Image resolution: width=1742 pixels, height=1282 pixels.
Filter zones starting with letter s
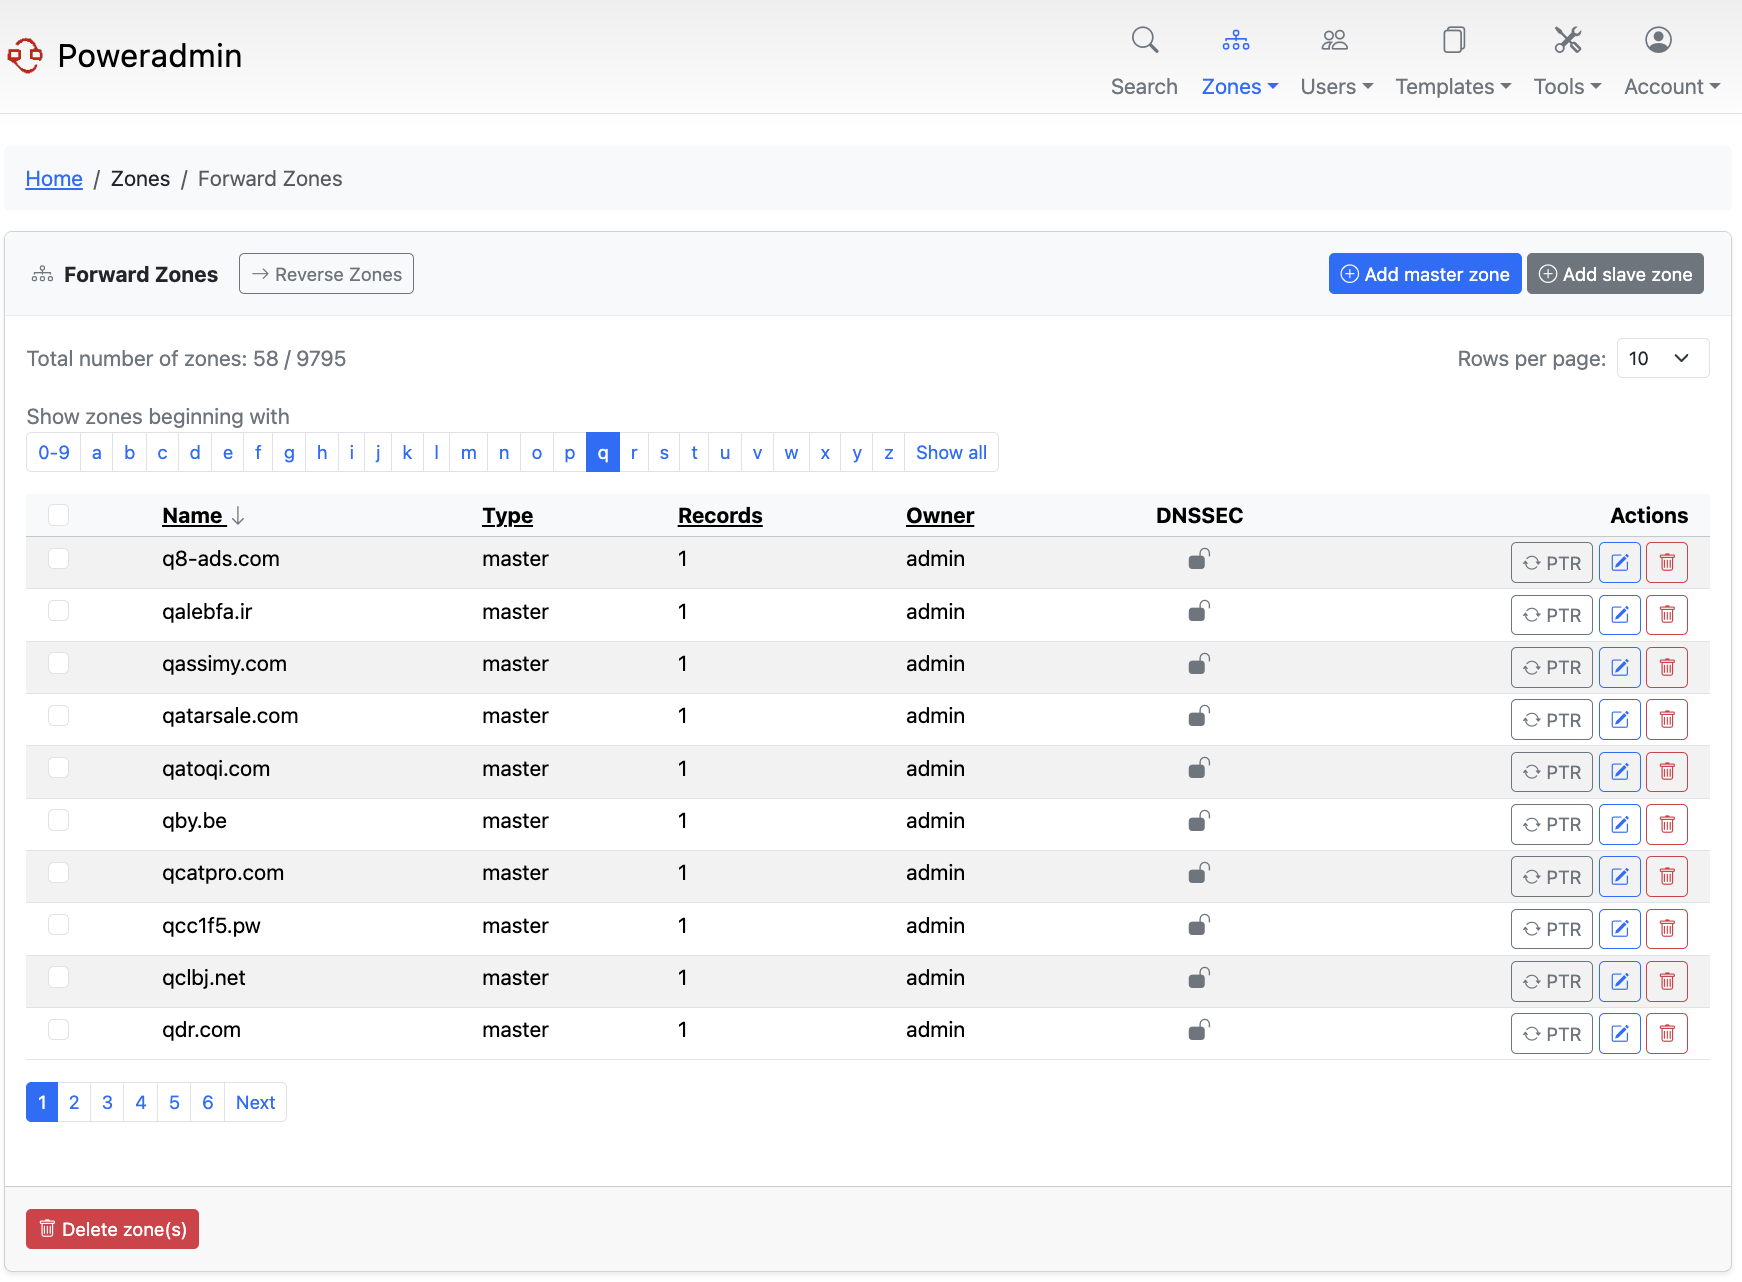664,452
